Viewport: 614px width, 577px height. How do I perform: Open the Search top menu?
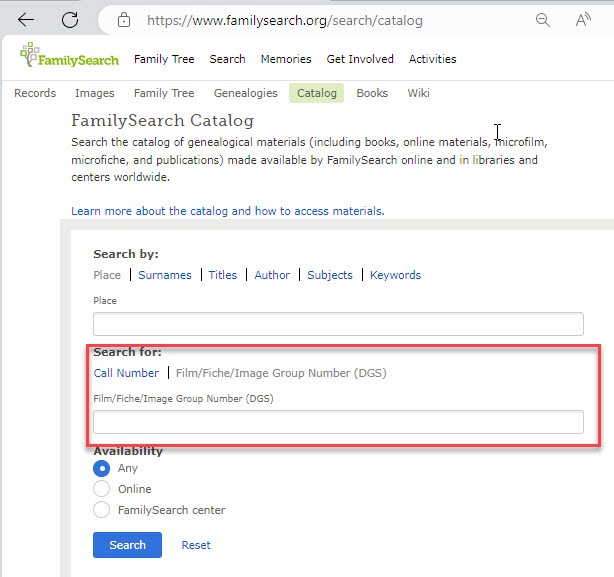coord(227,59)
